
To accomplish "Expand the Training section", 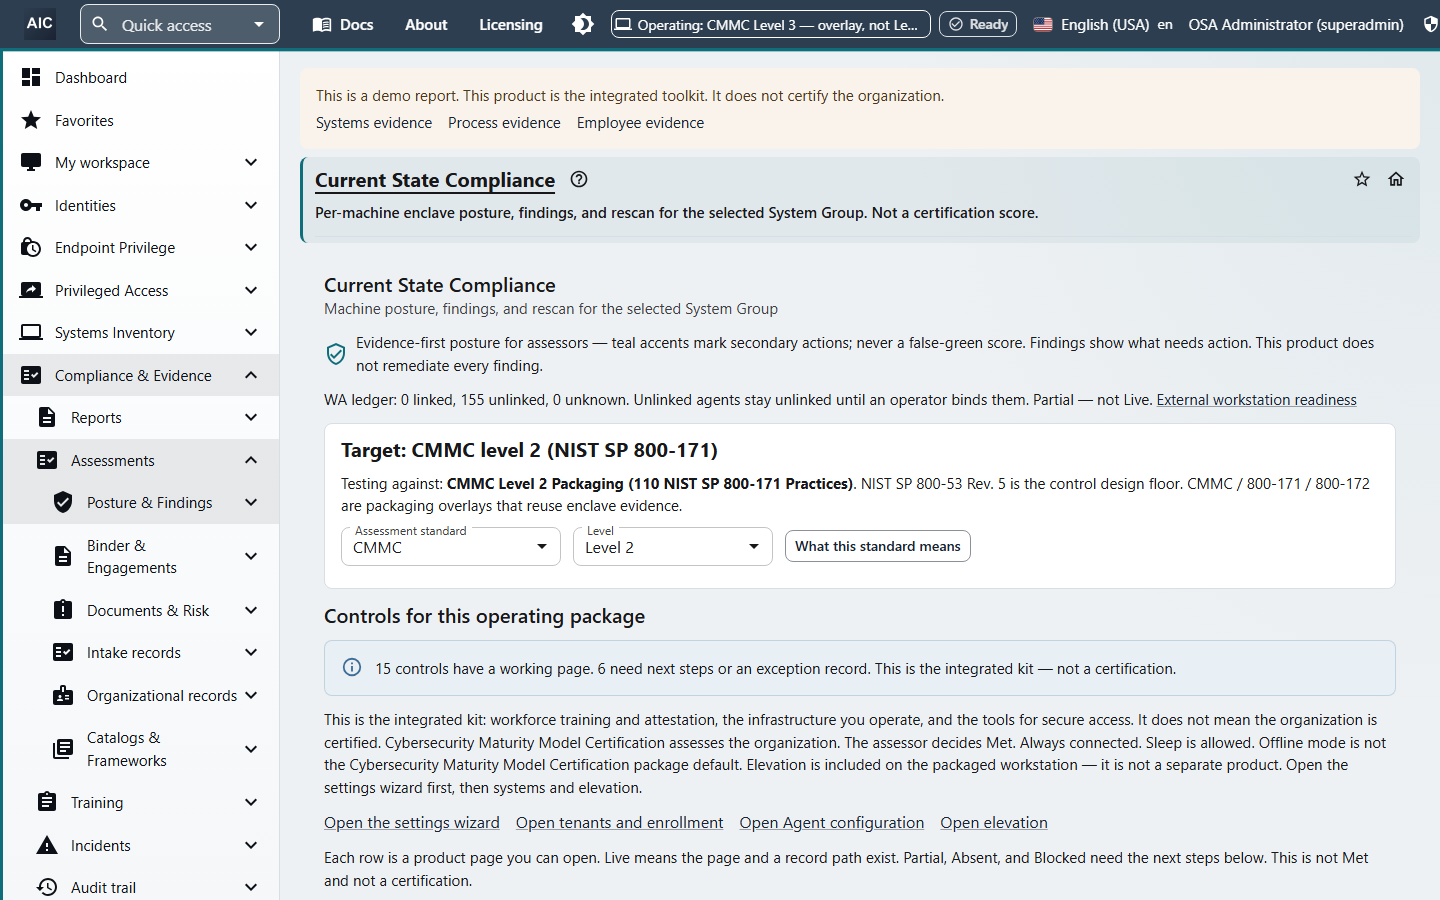I will click(251, 802).
